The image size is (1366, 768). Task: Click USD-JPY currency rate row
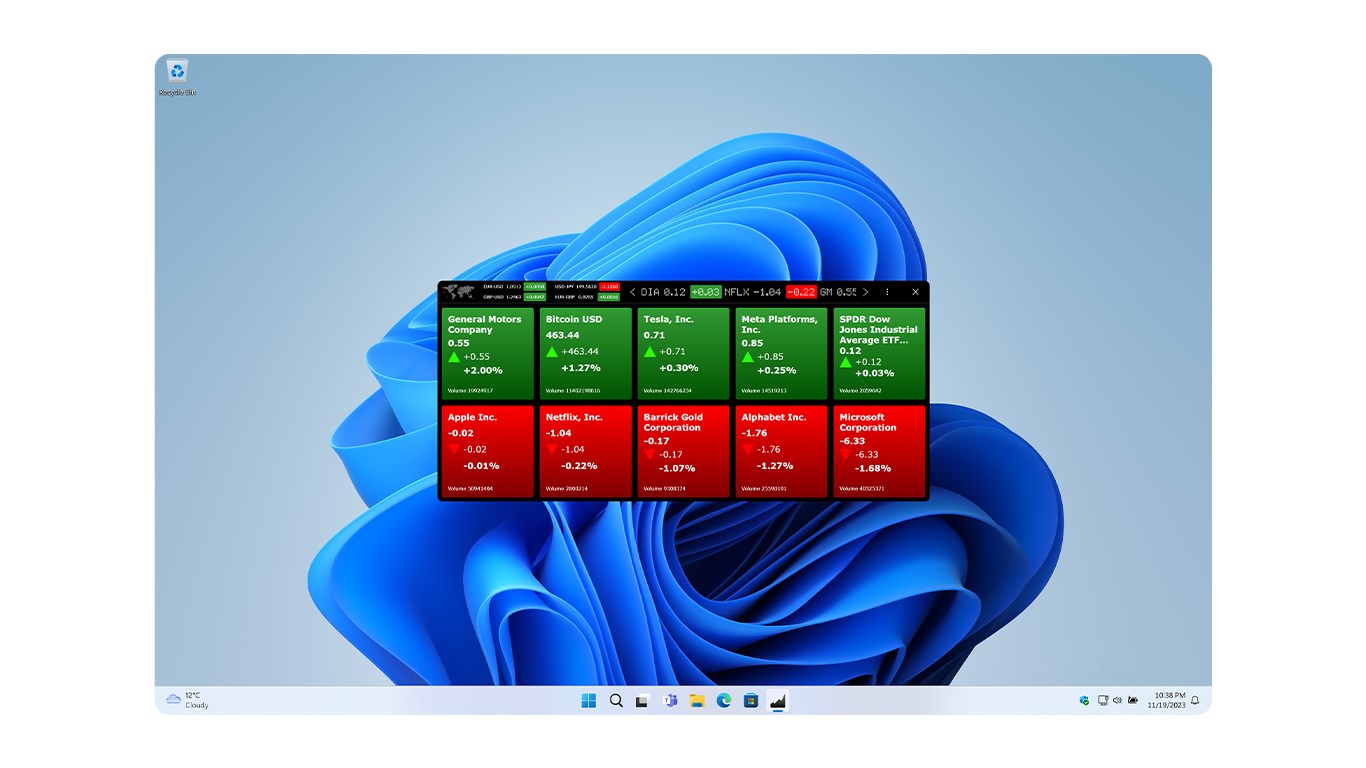click(587, 286)
